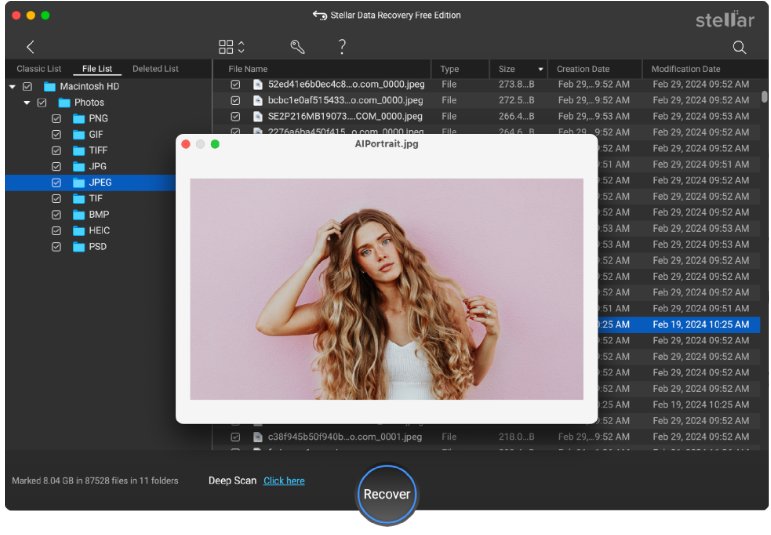
Task: Select the HEIC folder icon
Action: pos(79,230)
